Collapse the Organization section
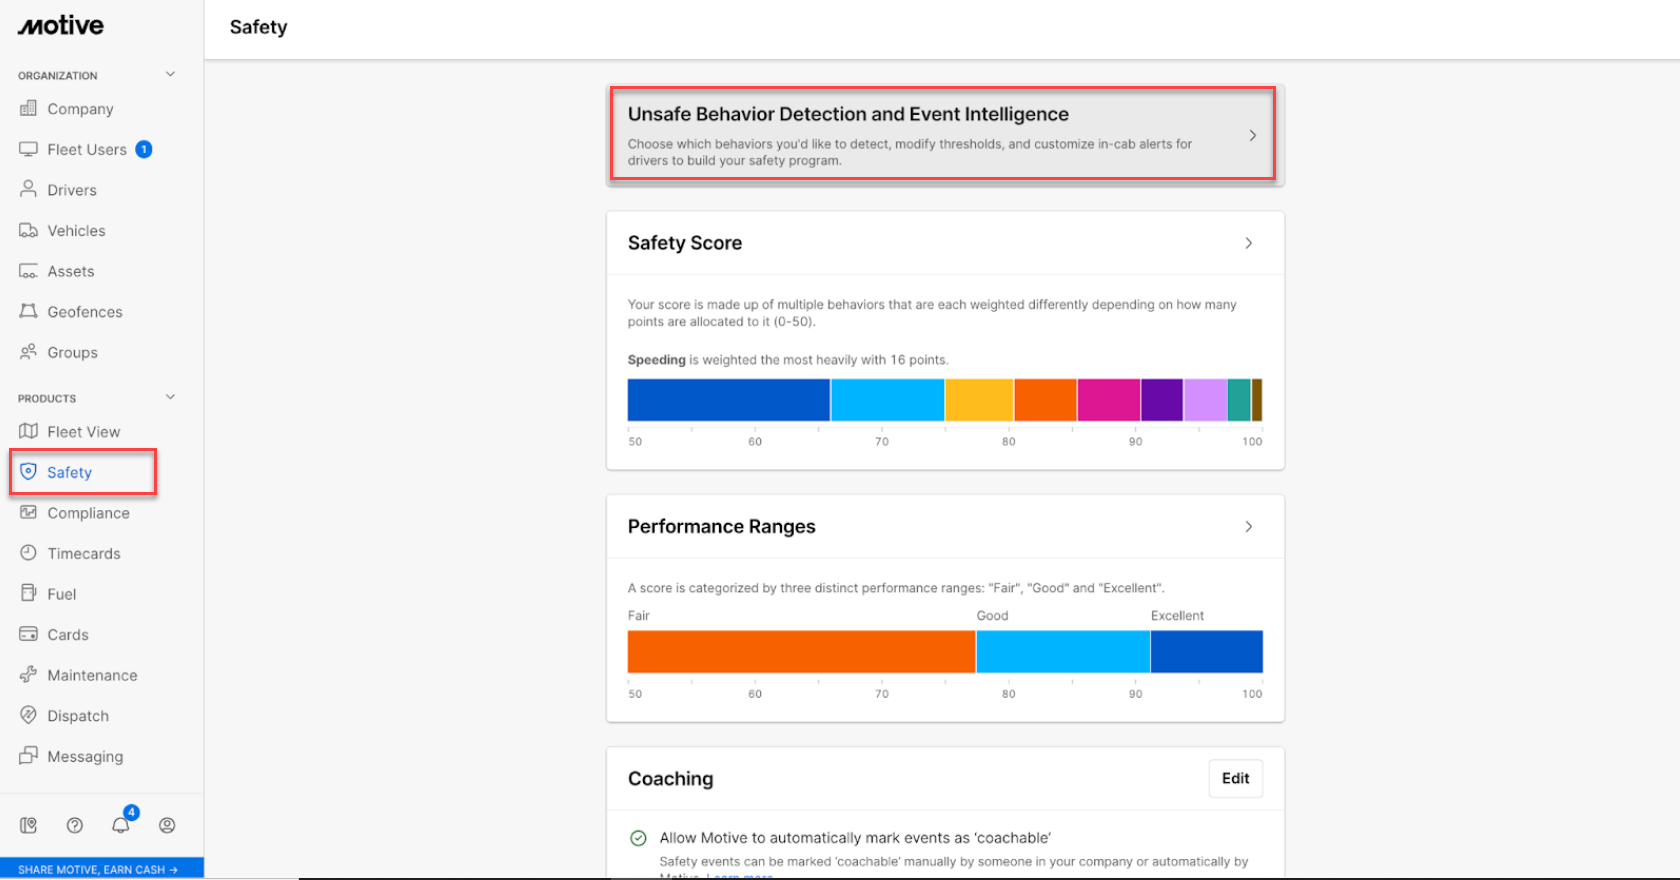This screenshot has height=880, width=1680. click(170, 74)
